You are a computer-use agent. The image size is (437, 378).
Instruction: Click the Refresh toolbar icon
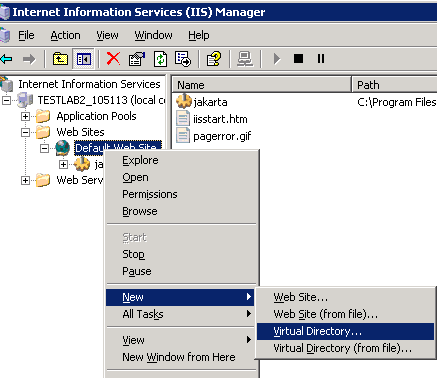click(160, 59)
